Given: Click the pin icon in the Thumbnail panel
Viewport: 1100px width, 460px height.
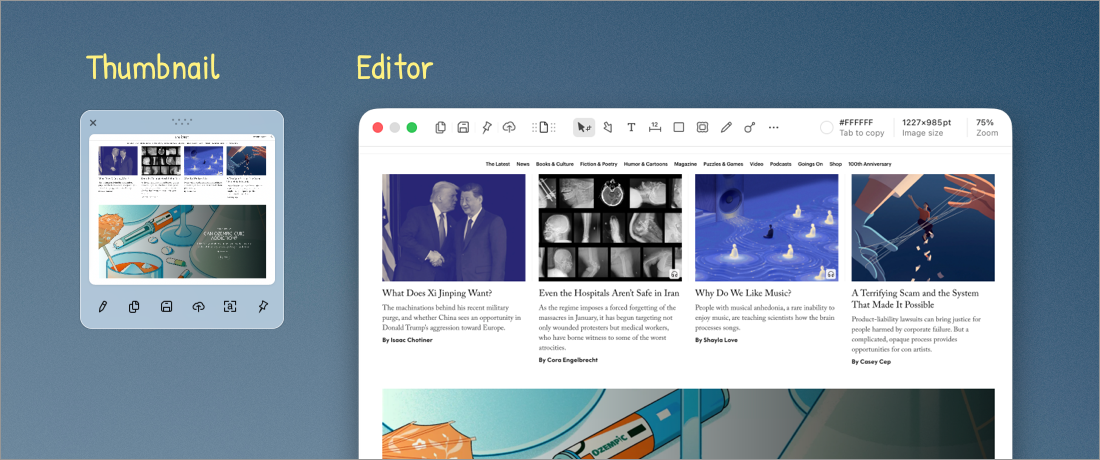Looking at the screenshot, I should click(263, 306).
